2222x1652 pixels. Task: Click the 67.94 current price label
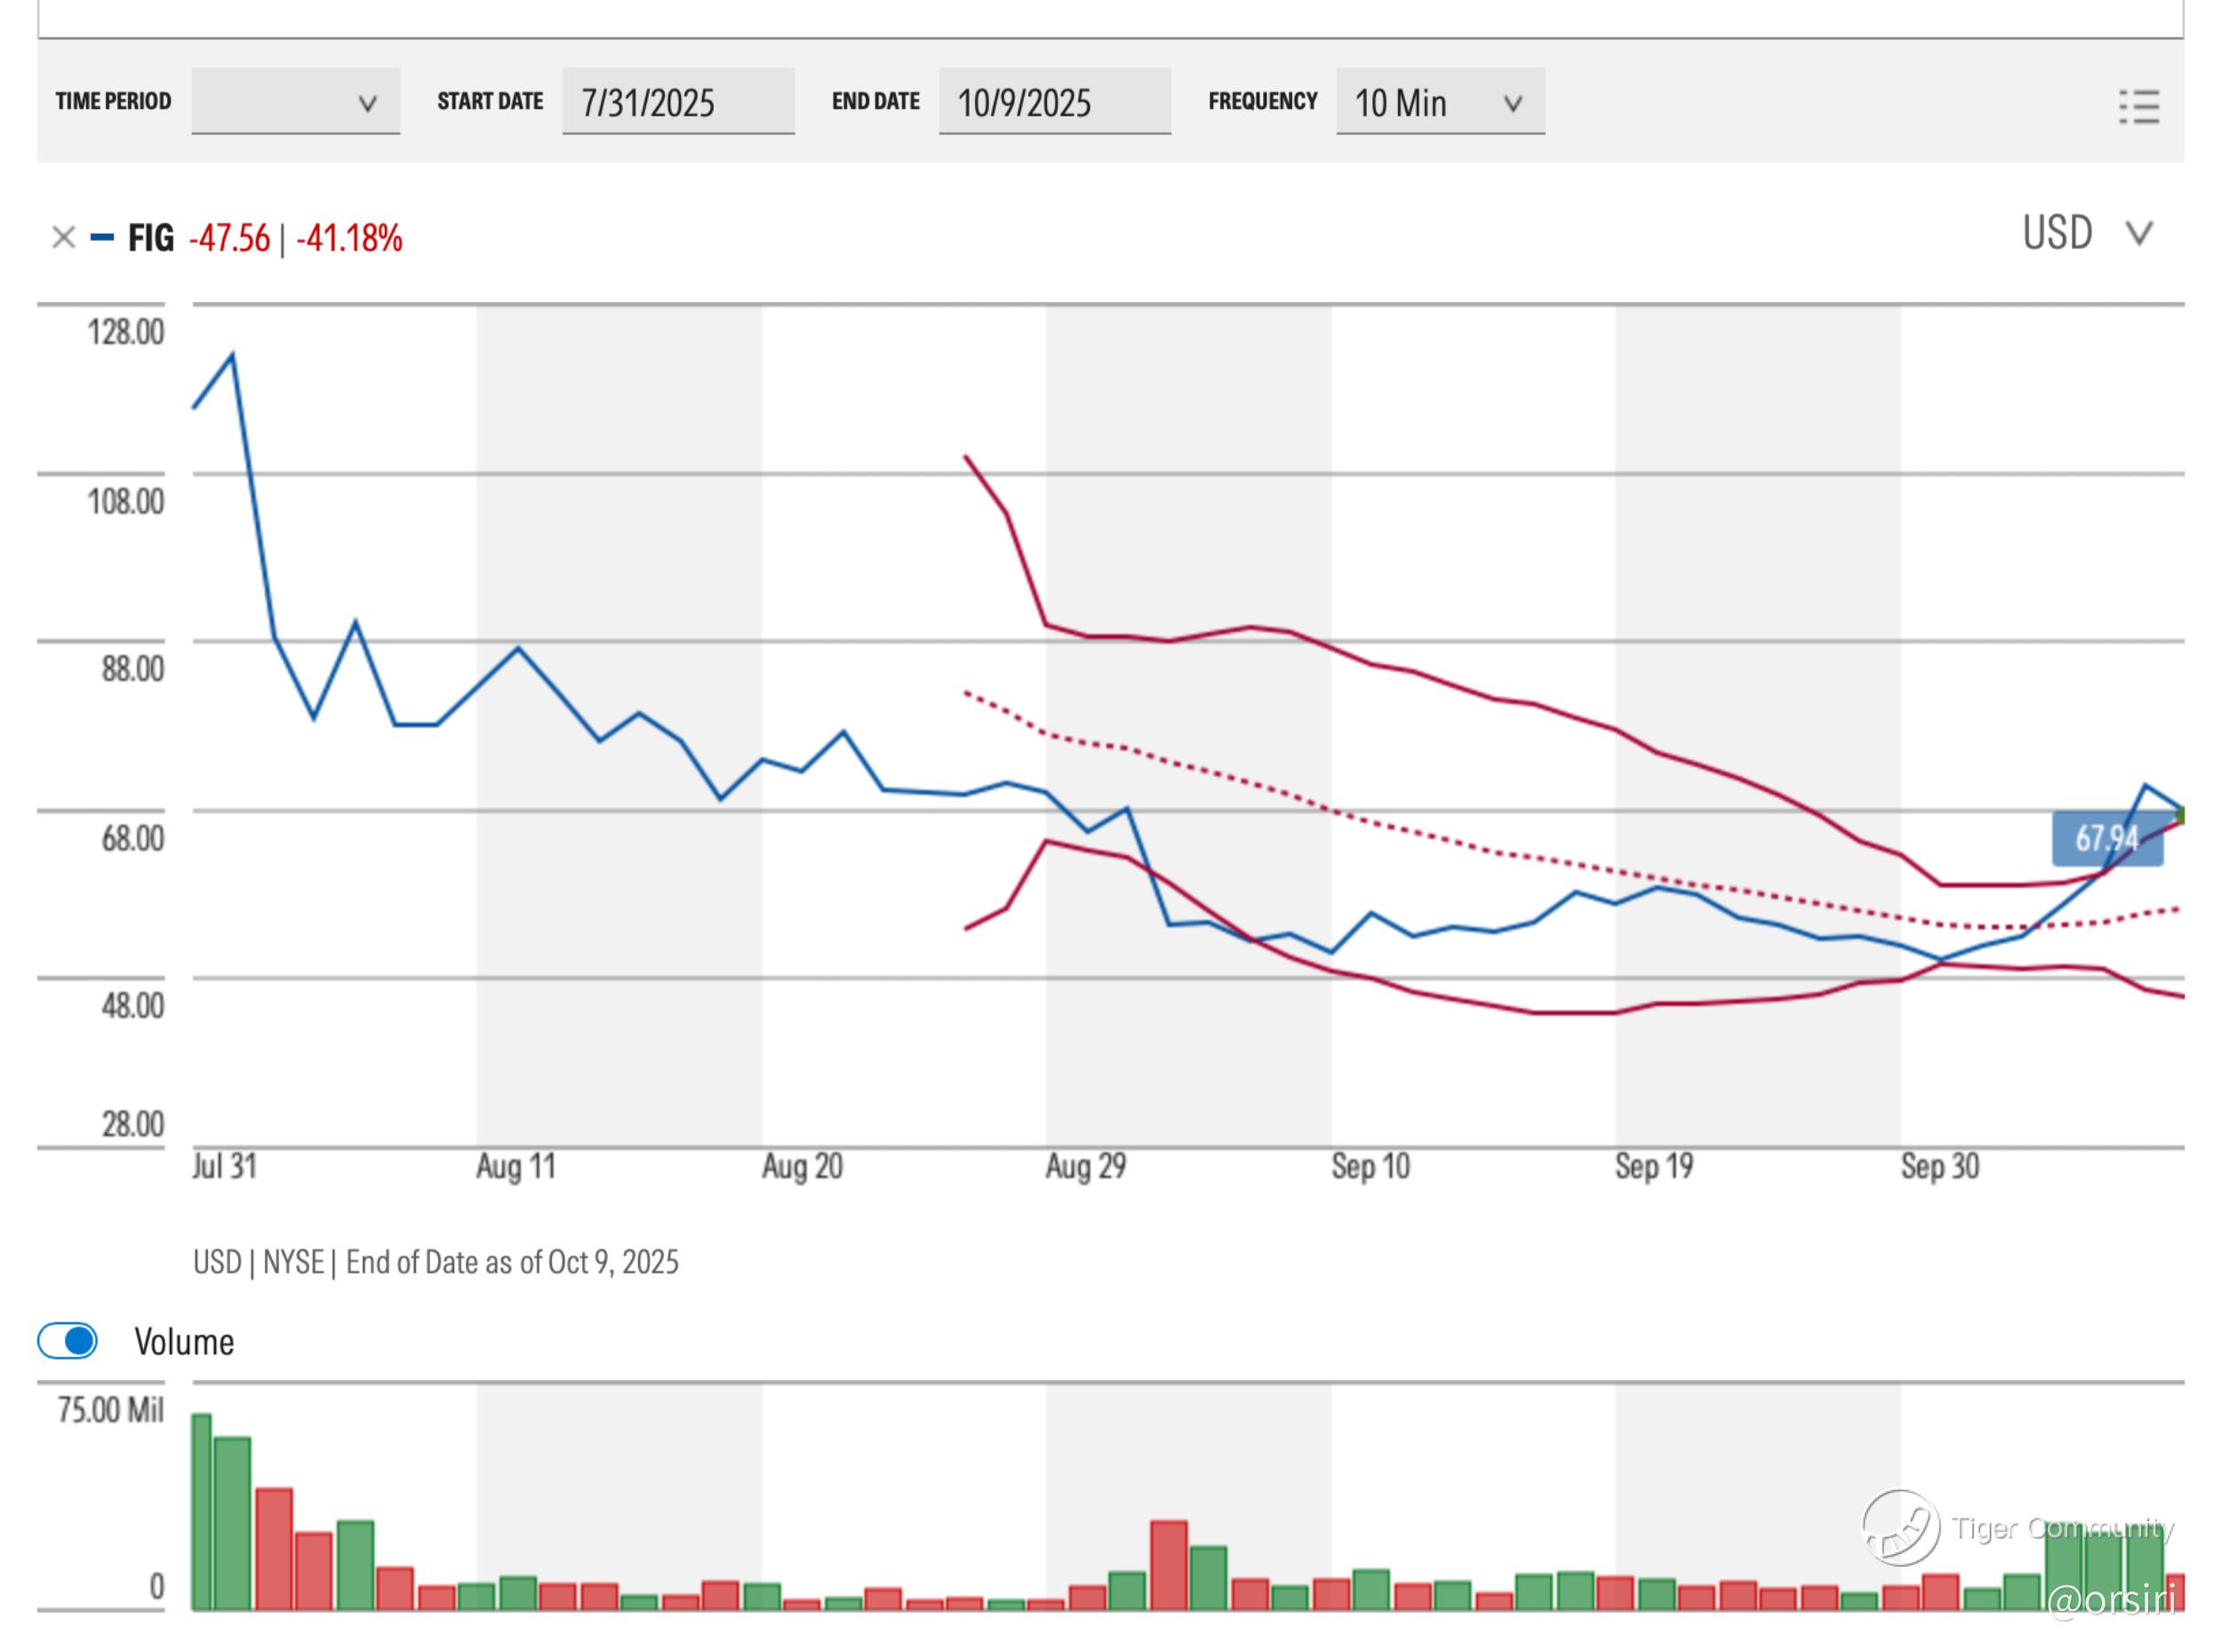[x=2106, y=839]
